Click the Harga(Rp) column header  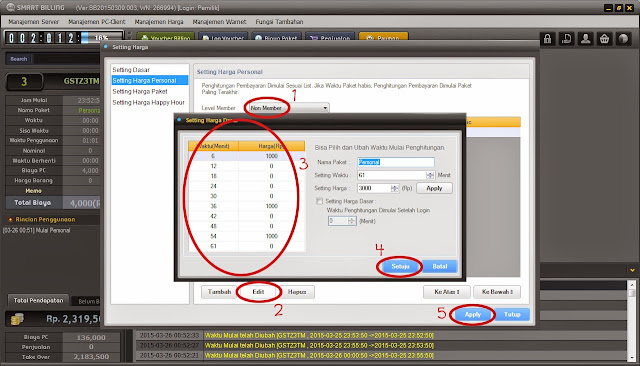pyautogui.click(x=271, y=146)
